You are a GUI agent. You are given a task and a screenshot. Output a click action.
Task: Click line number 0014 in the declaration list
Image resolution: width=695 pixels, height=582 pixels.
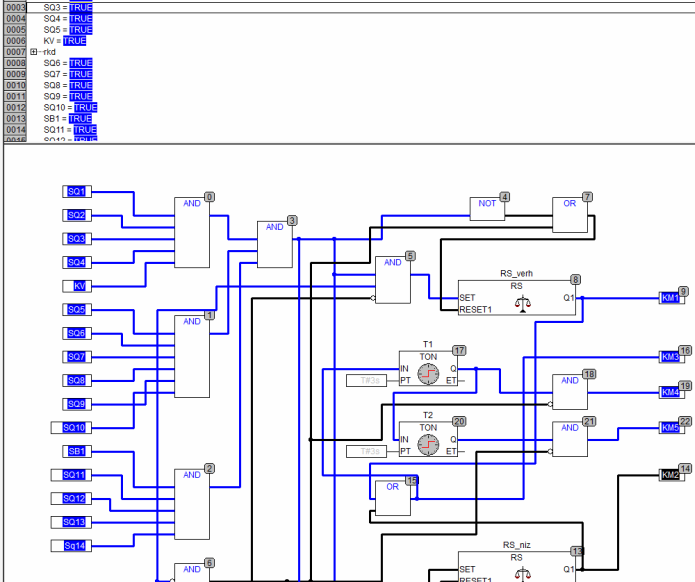[16, 129]
